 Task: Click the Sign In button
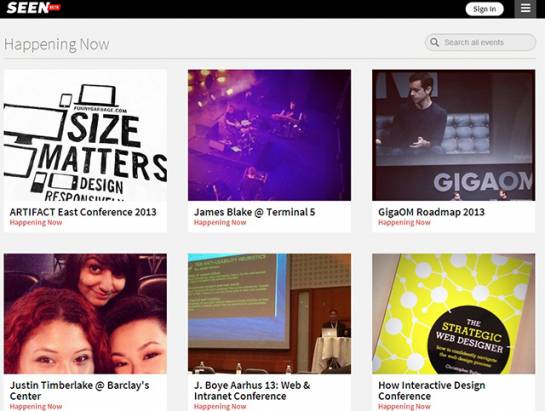[x=484, y=9]
